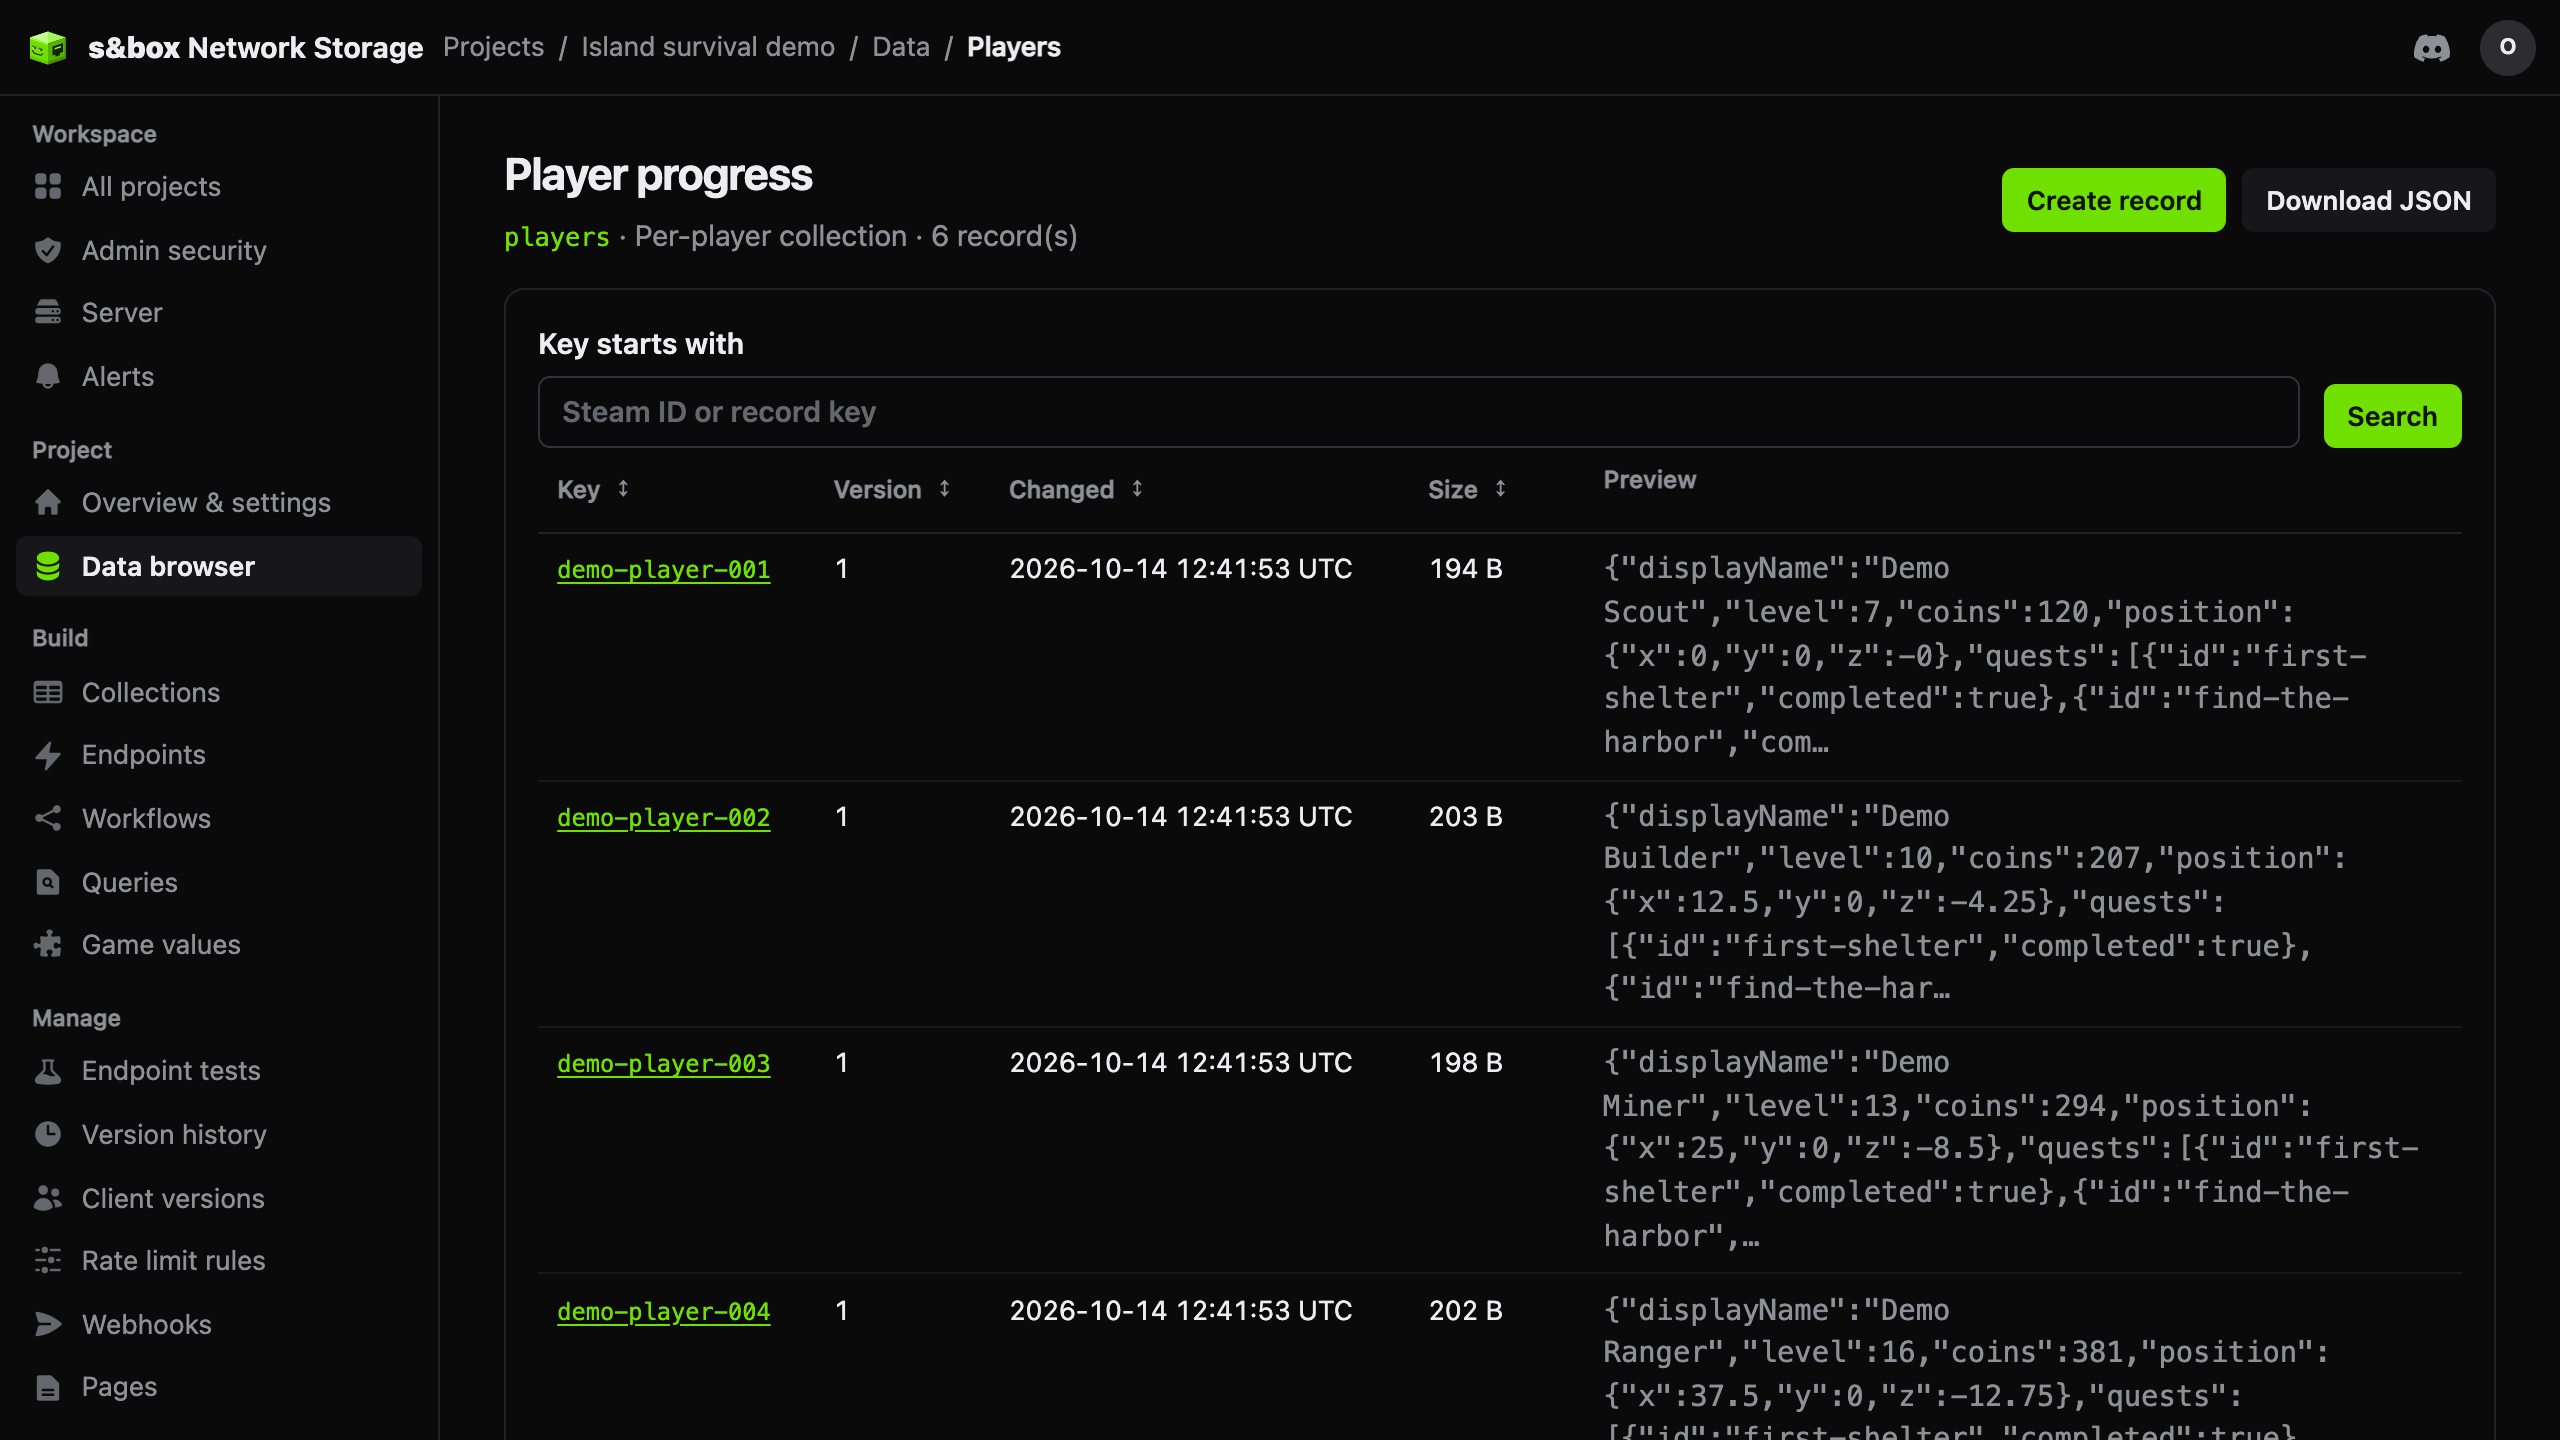Screen dimensions: 2560x1440
Task: Open the user avatar in the top right
Action: pyautogui.click(x=2507, y=47)
